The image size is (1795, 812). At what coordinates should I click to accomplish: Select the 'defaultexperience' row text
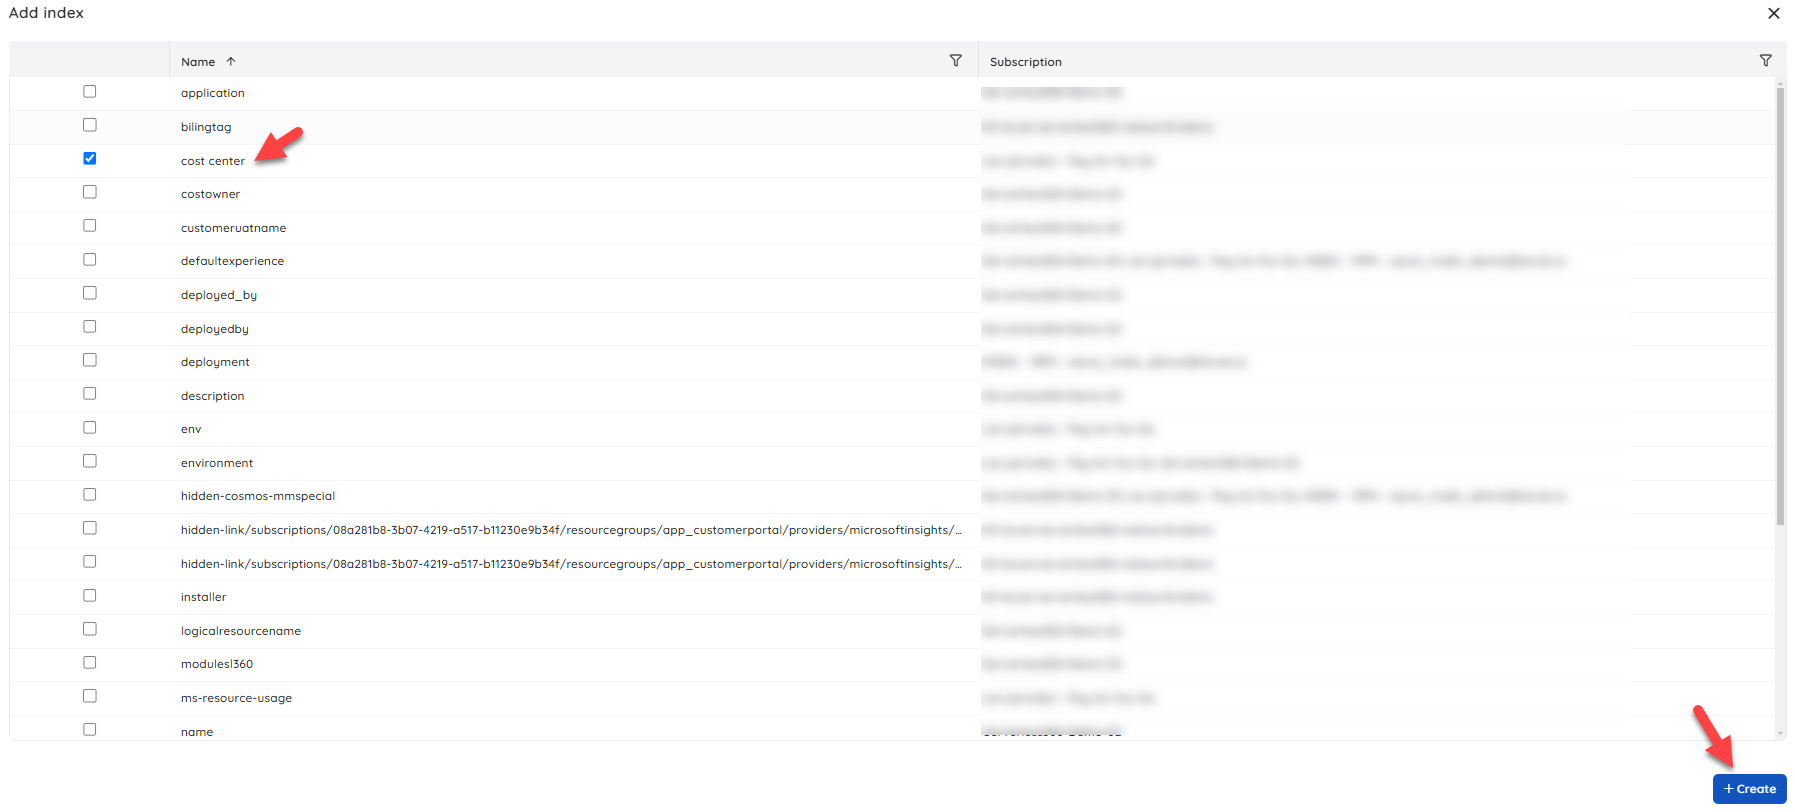(x=232, y=261)
